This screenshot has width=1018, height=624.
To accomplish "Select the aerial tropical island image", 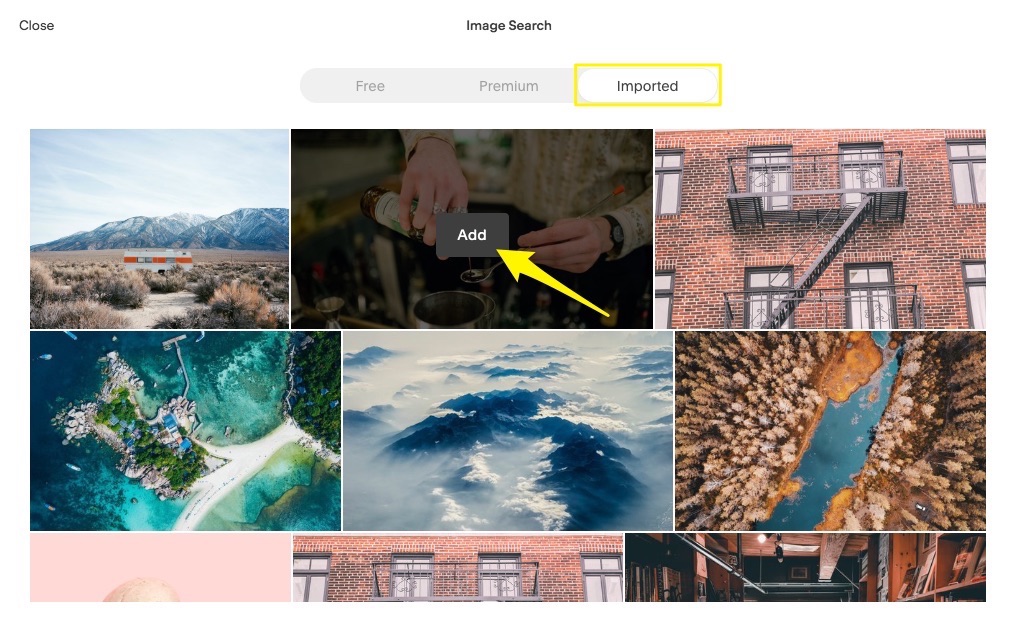I will pos(185,430).
